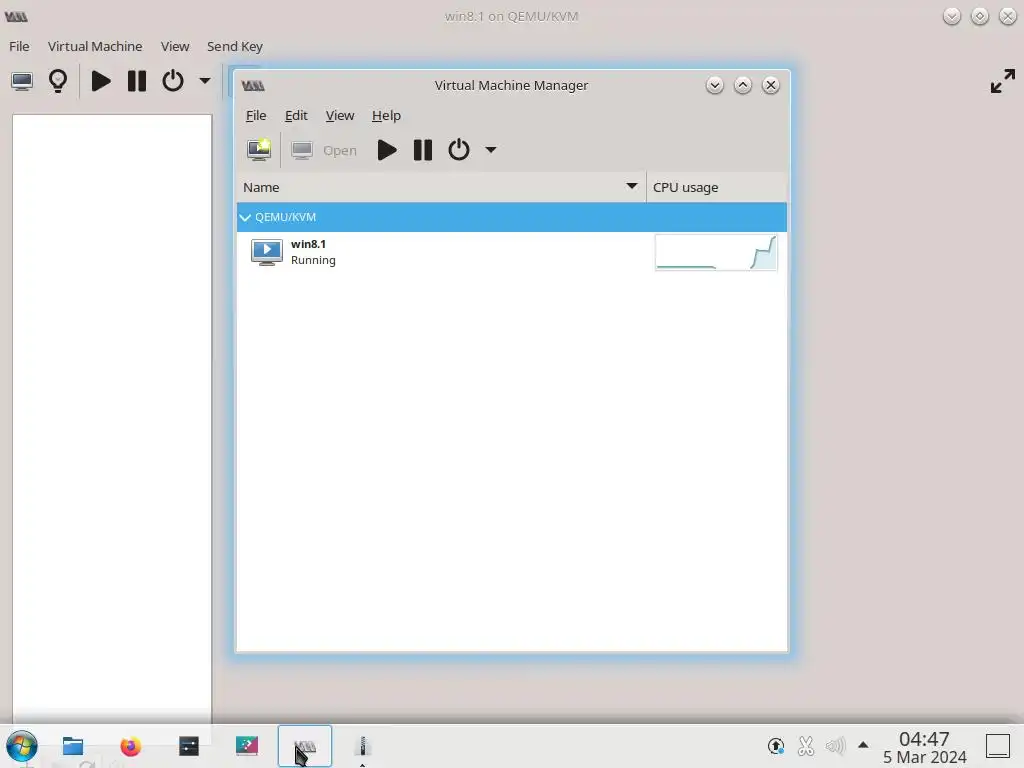Expand the hidden system tray icons arrow
1024x768 pixels.
click(x=863, y=744)
